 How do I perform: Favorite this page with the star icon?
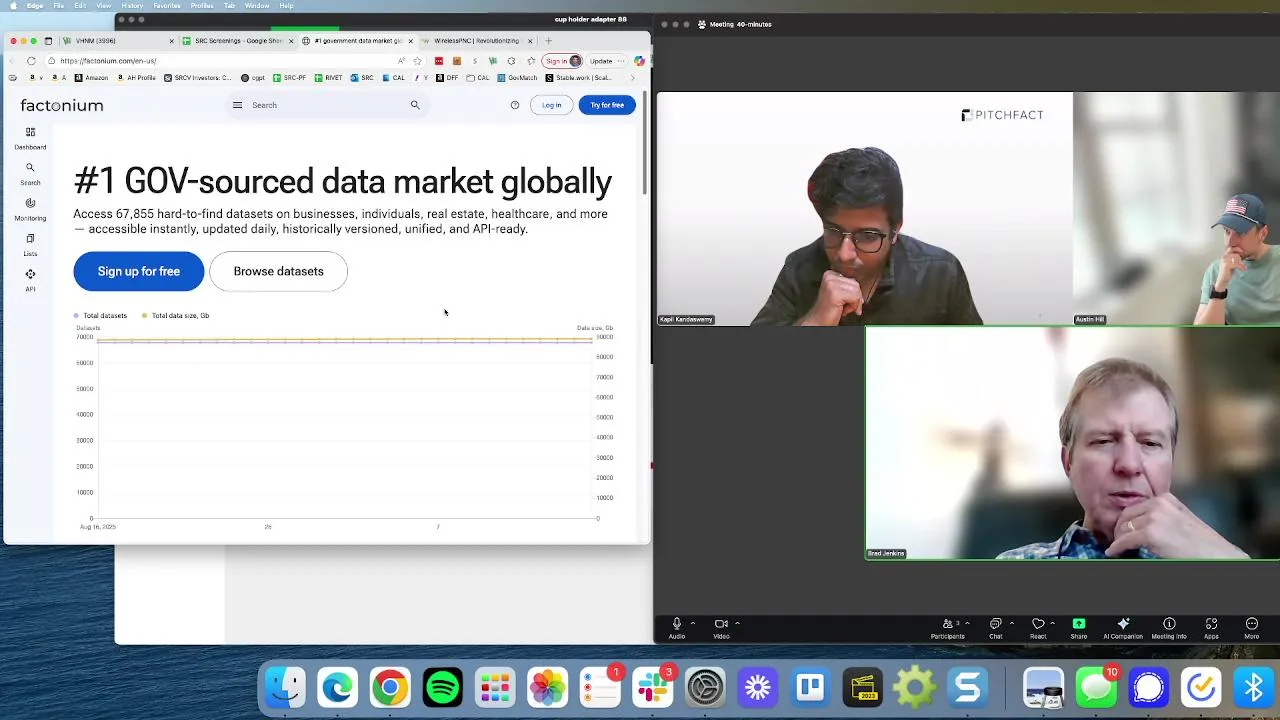pos(417,61)
